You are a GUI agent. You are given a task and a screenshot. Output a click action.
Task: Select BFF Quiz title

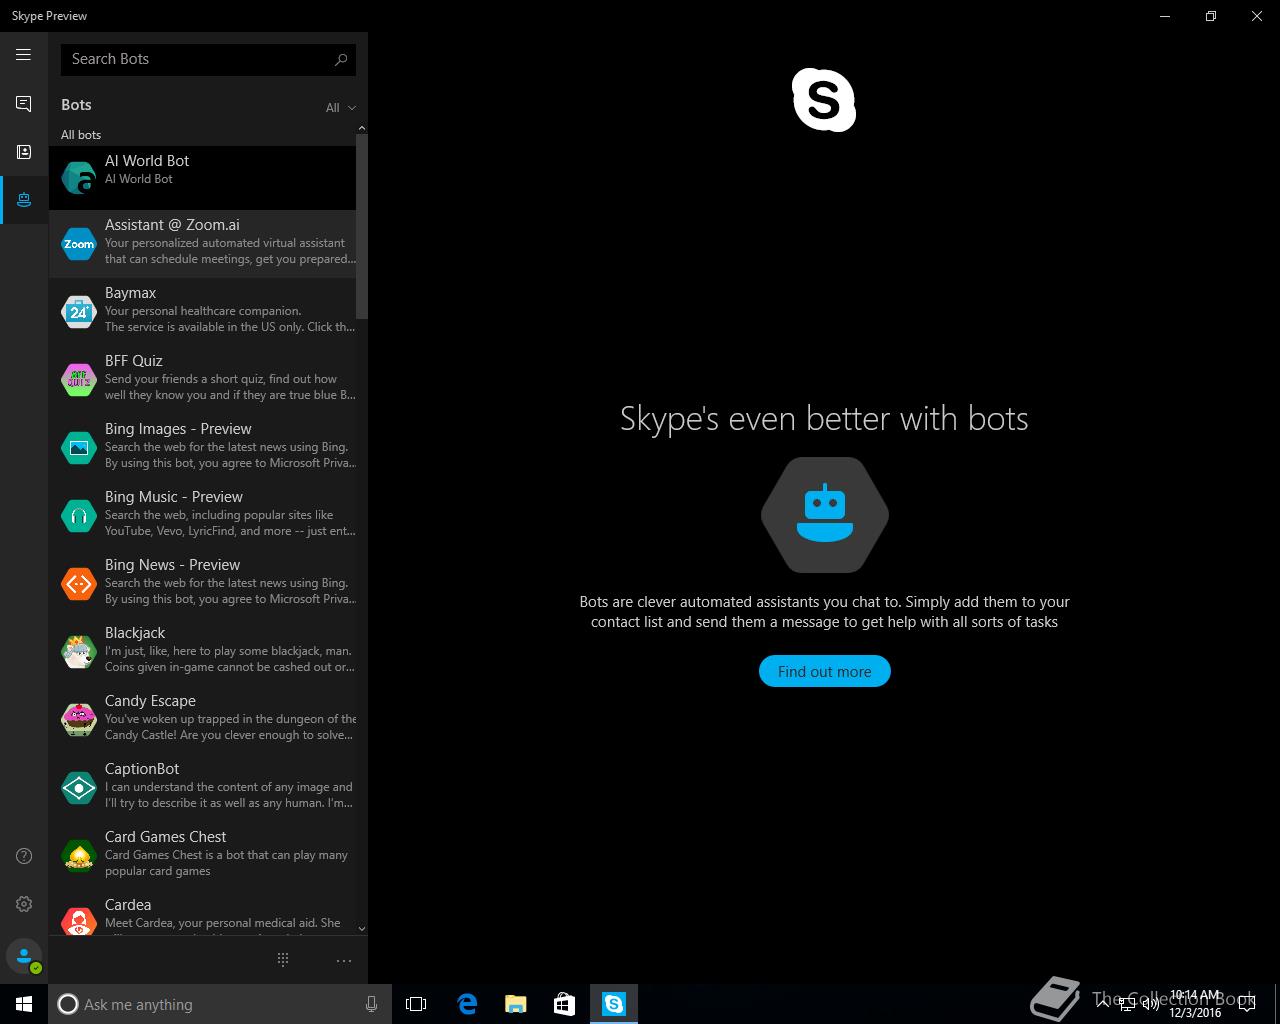point(133,361)
